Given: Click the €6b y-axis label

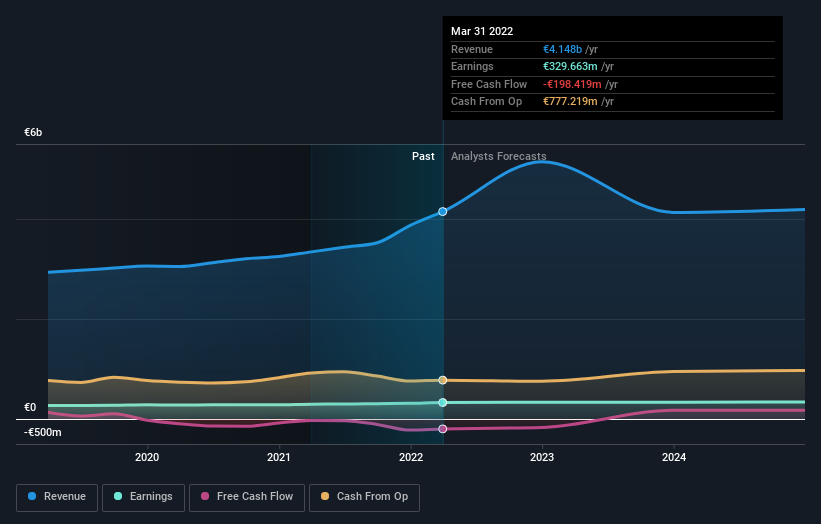Looking at the screenshot, I should [x=33, y=132].
